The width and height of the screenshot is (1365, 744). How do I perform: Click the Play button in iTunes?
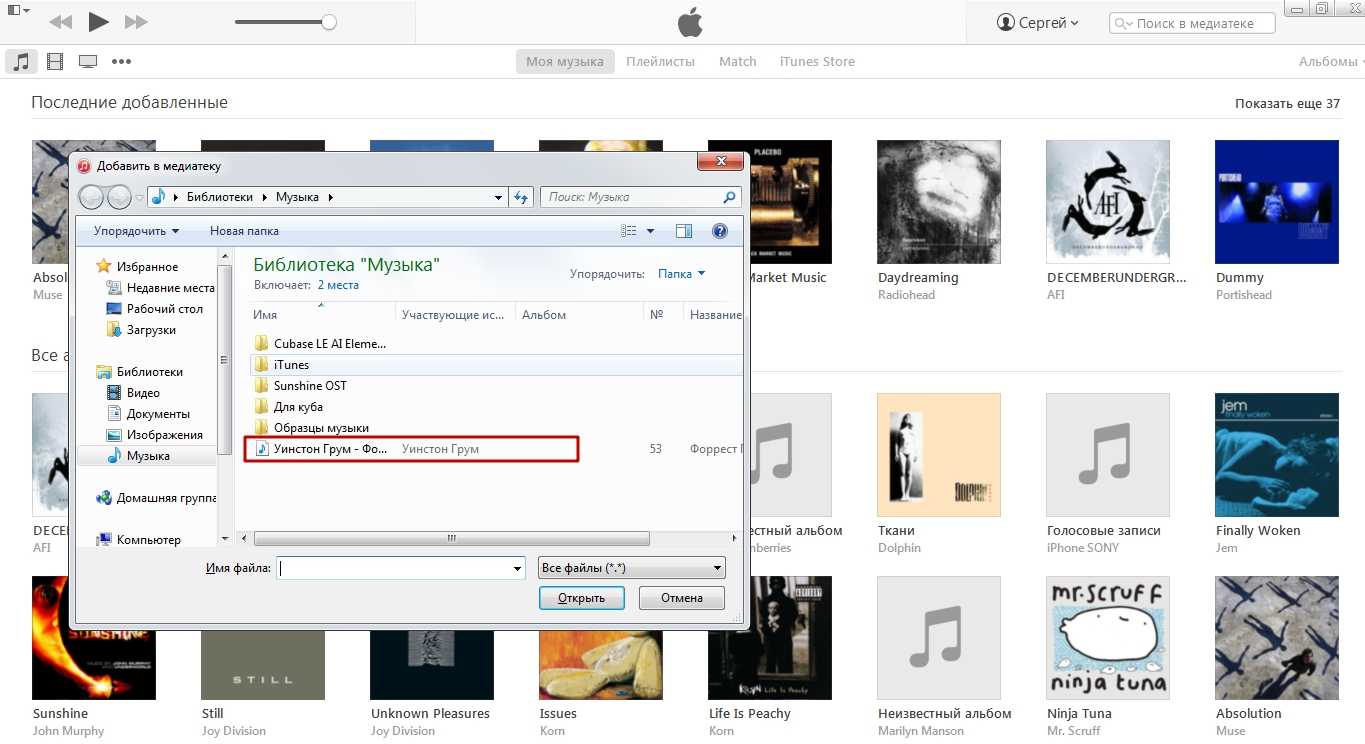(x=98, y=21)
